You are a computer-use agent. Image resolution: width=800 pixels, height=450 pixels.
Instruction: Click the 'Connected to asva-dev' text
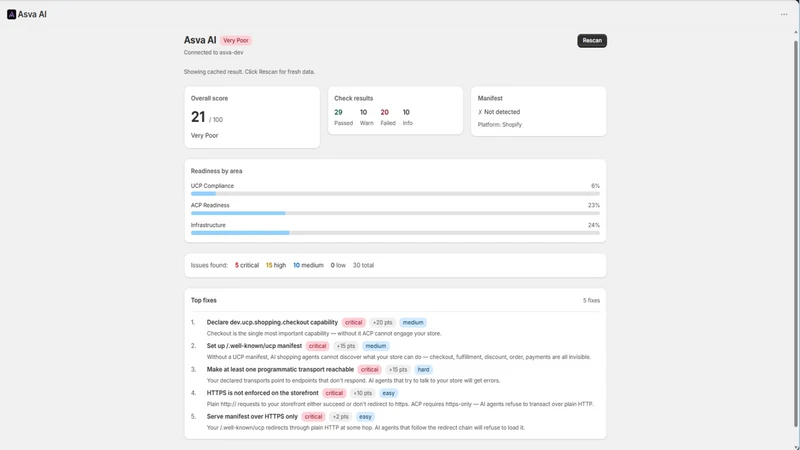pyautogui.click(x=213, y=53)
